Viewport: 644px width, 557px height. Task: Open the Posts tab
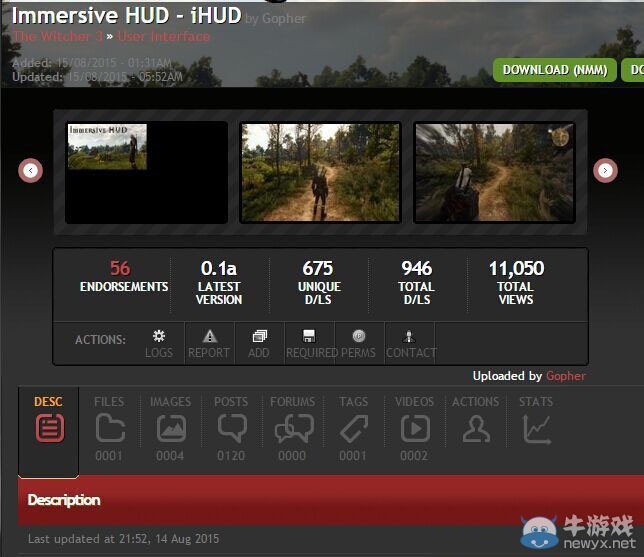231,428
